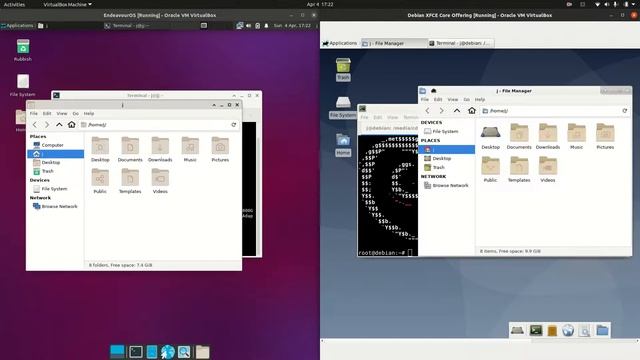Open Edit menu in EndeavourOS file manager
This screenshot has height=360, width=640.
[47, 113]
